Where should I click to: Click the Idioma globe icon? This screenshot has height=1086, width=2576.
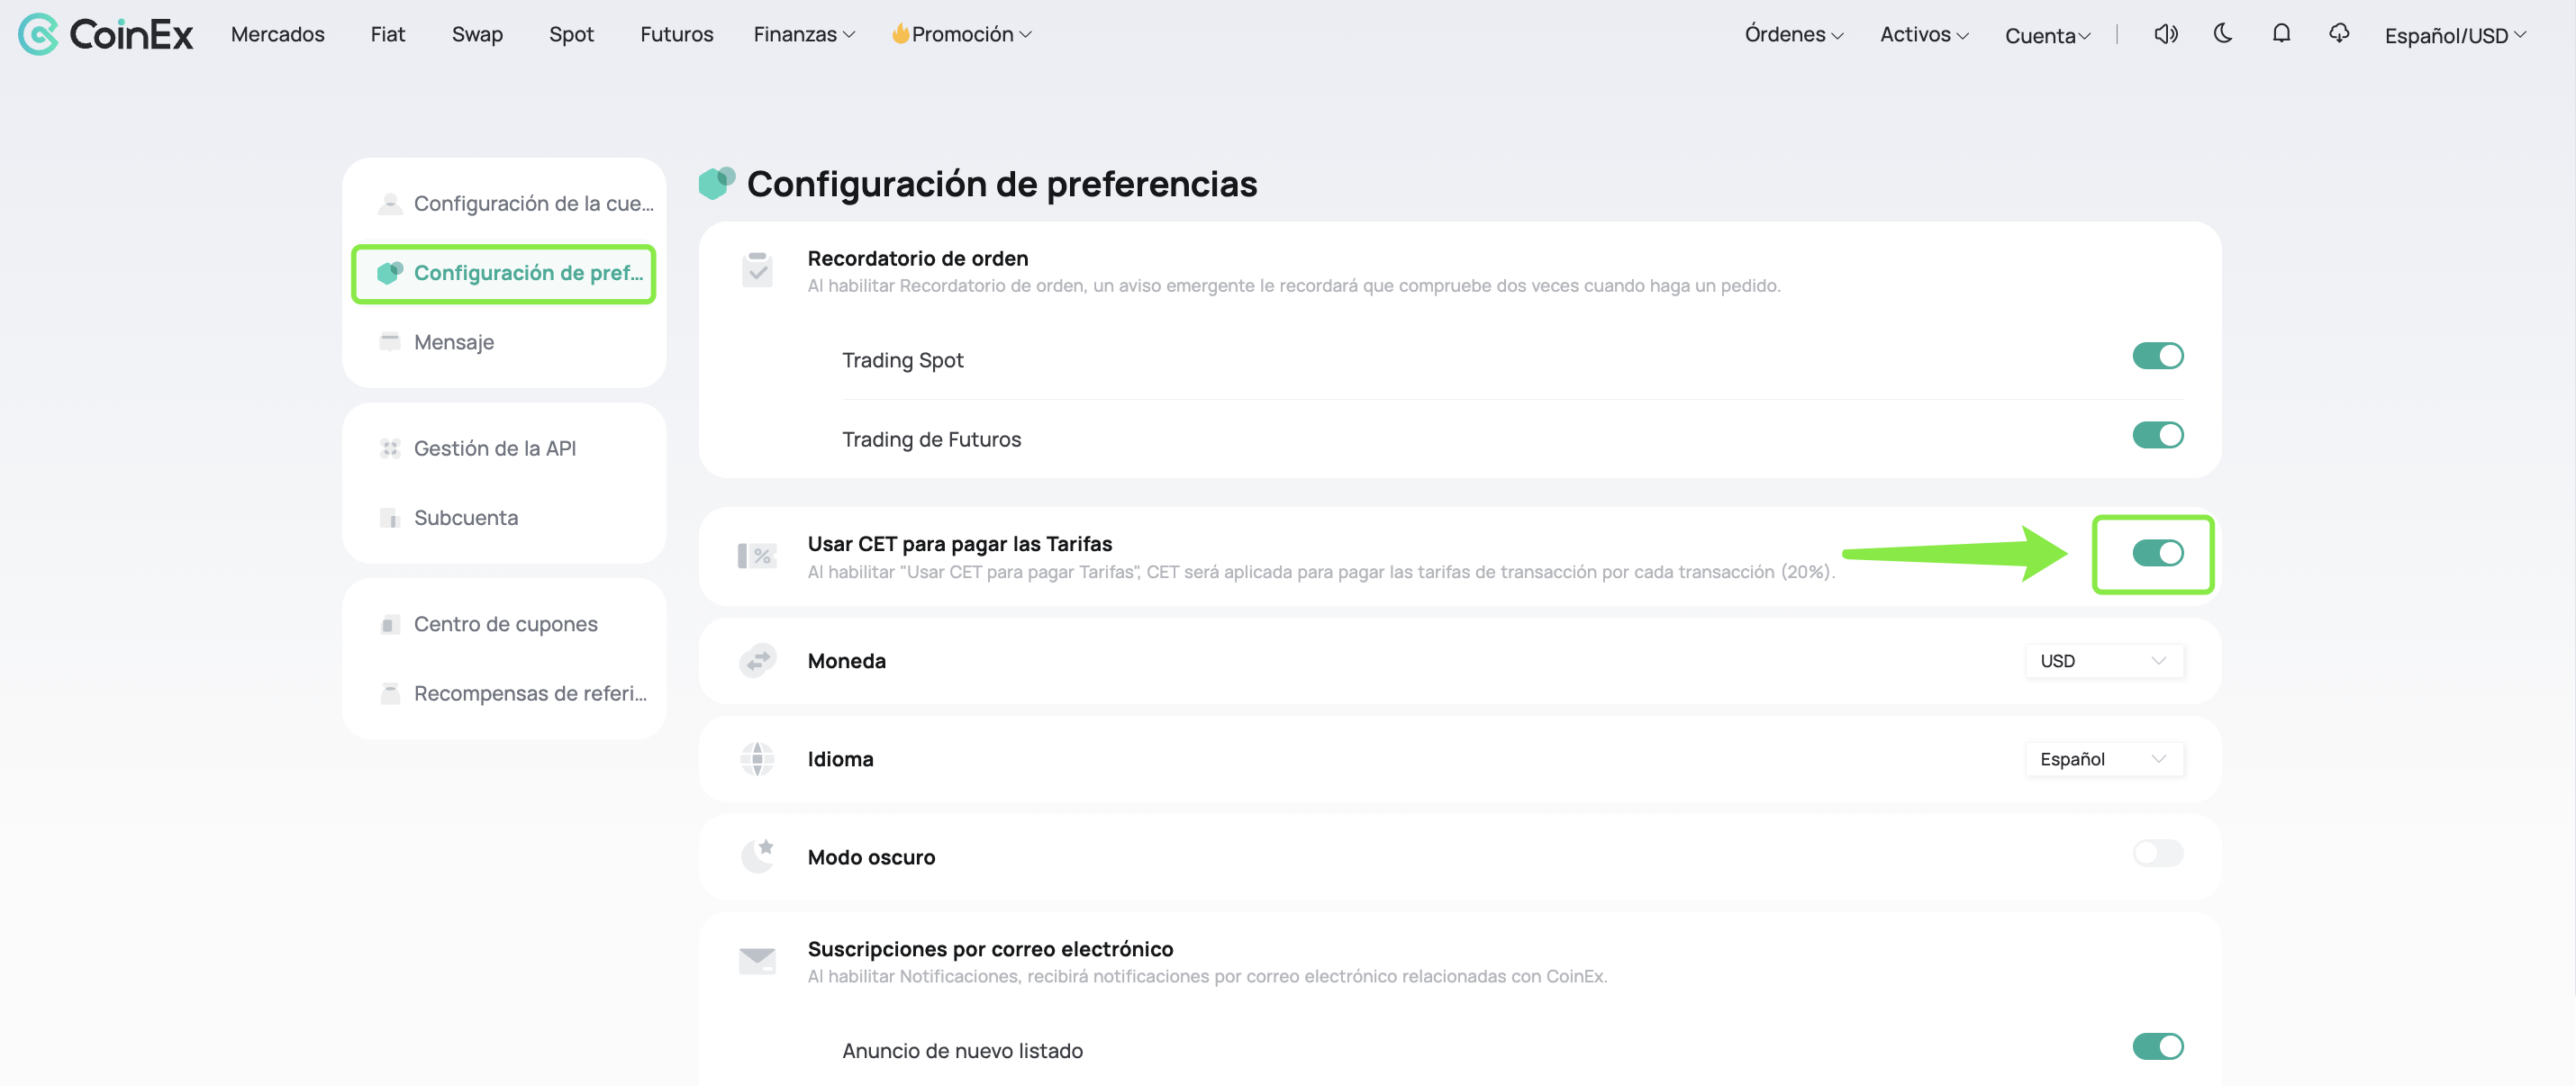[757, 758]
